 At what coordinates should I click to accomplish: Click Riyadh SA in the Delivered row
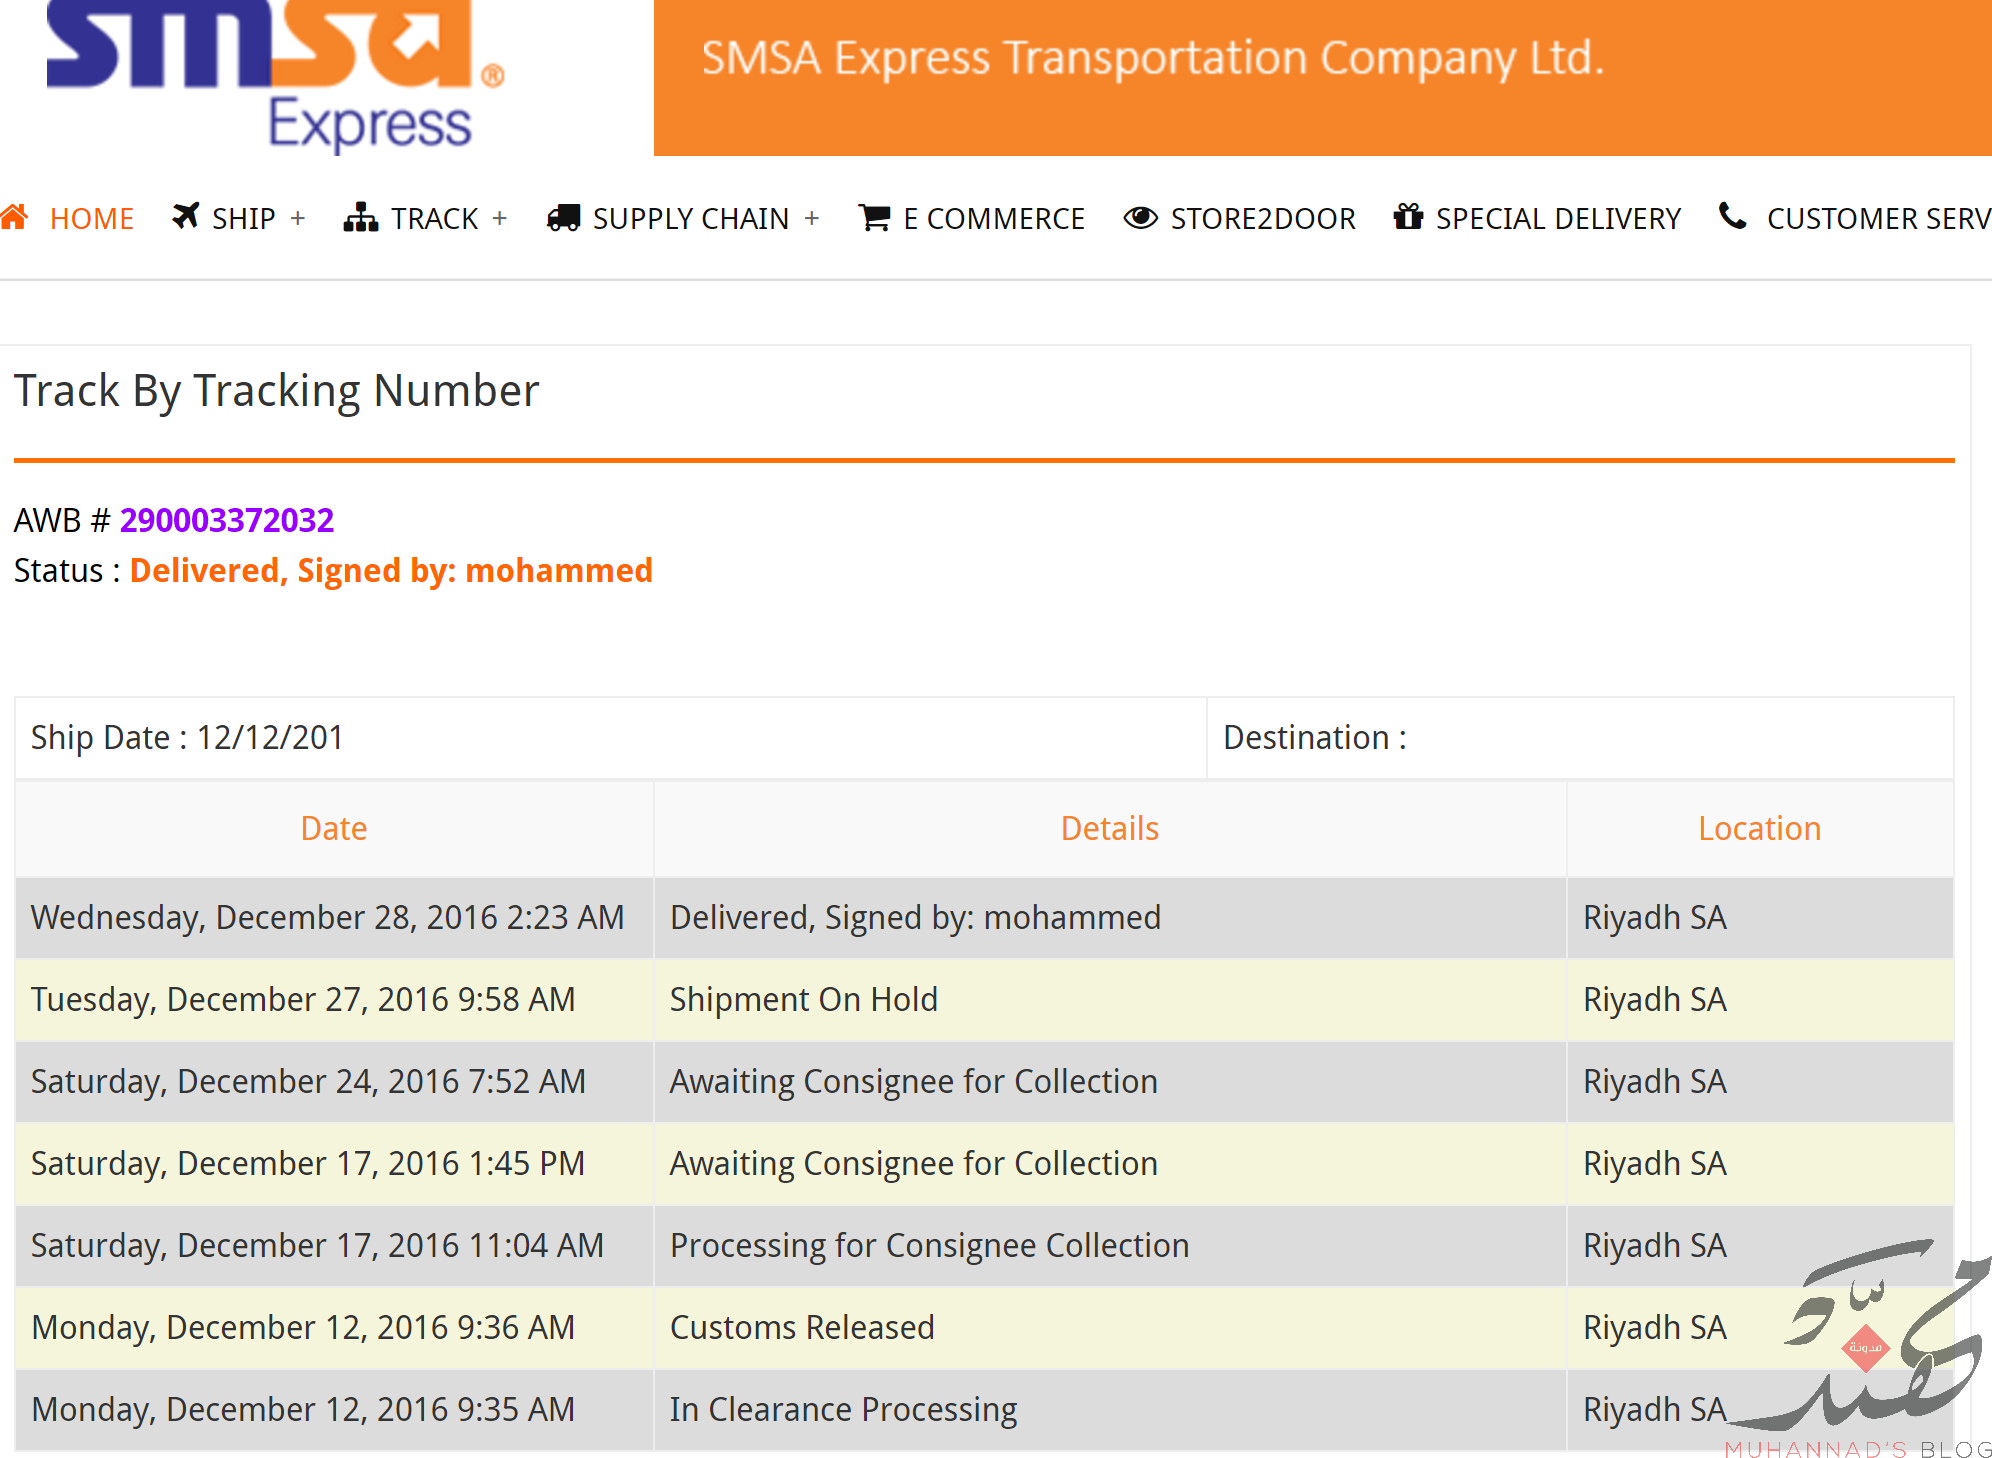point(1655,918)
